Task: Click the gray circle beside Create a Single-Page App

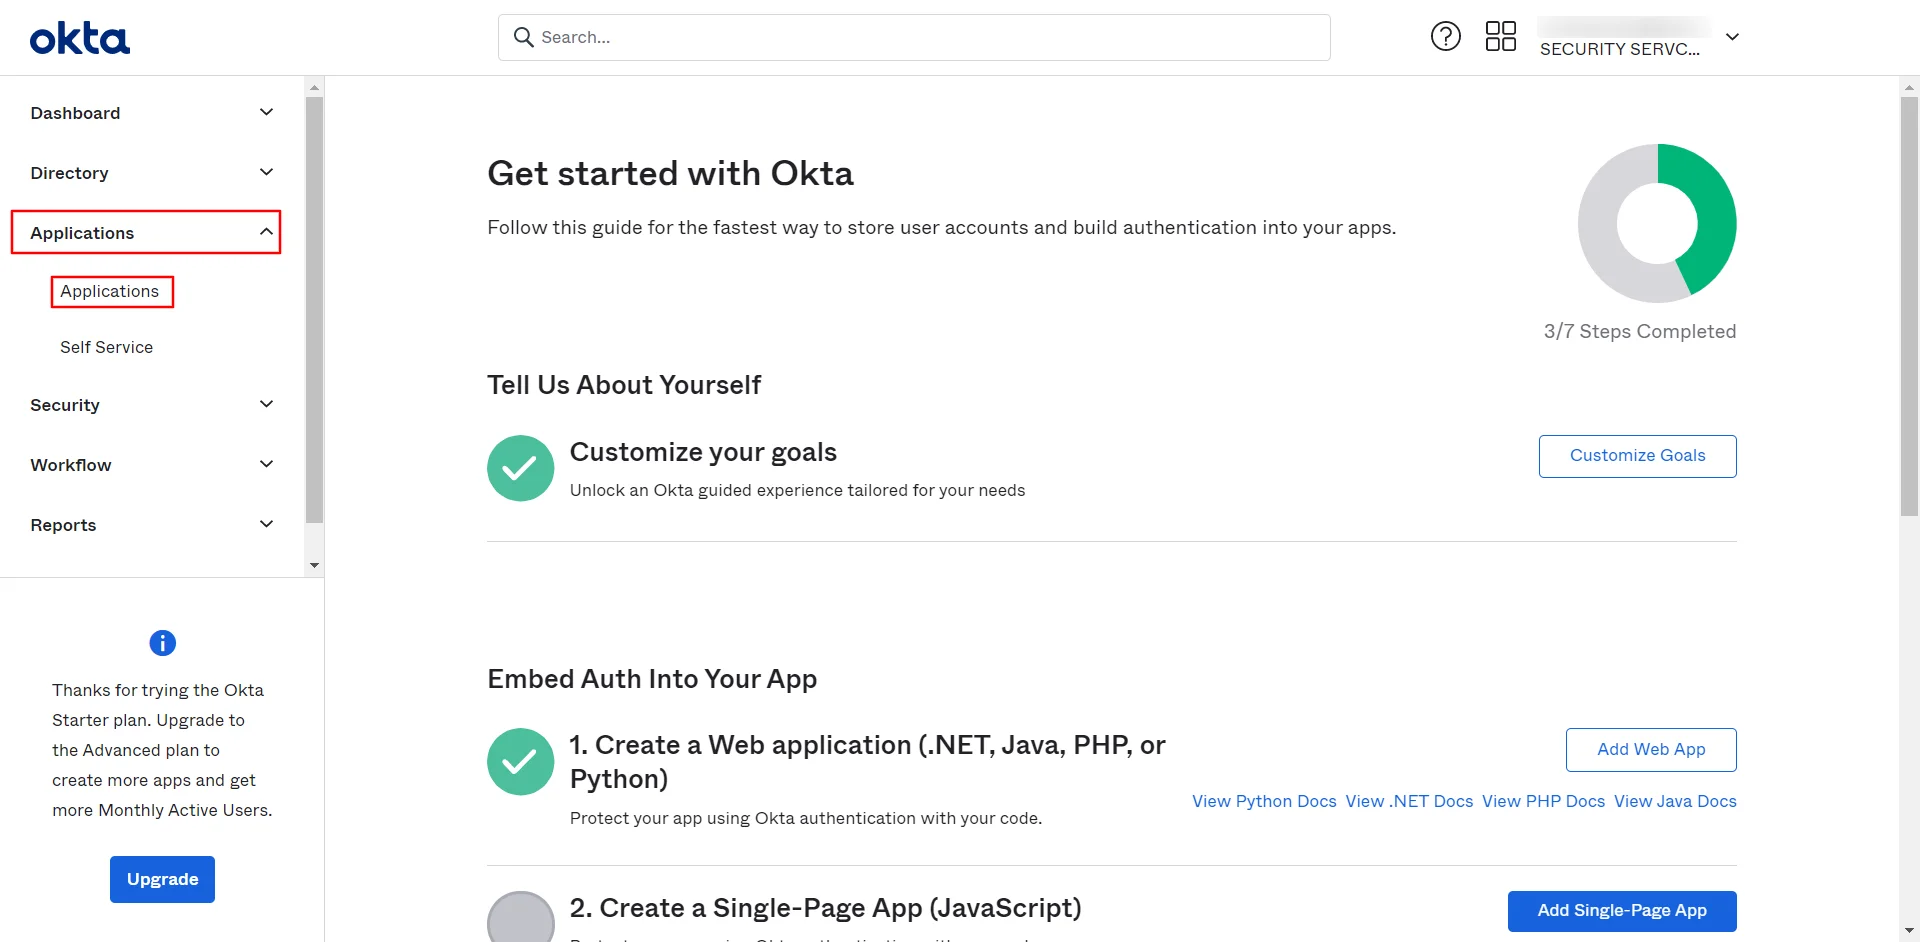Action: coord(520,915)
